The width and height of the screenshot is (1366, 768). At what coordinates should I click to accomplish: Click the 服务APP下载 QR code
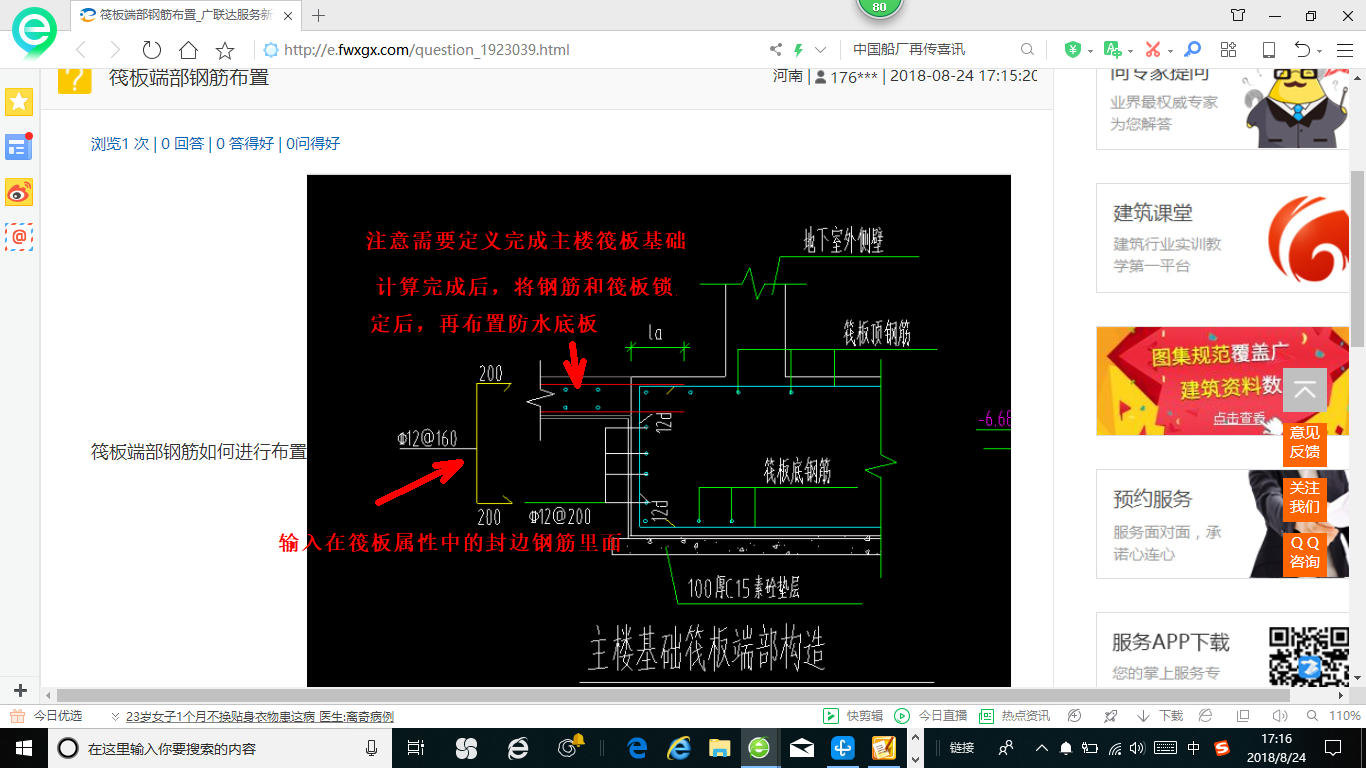pyautogui.click(x=1309, y=654)
